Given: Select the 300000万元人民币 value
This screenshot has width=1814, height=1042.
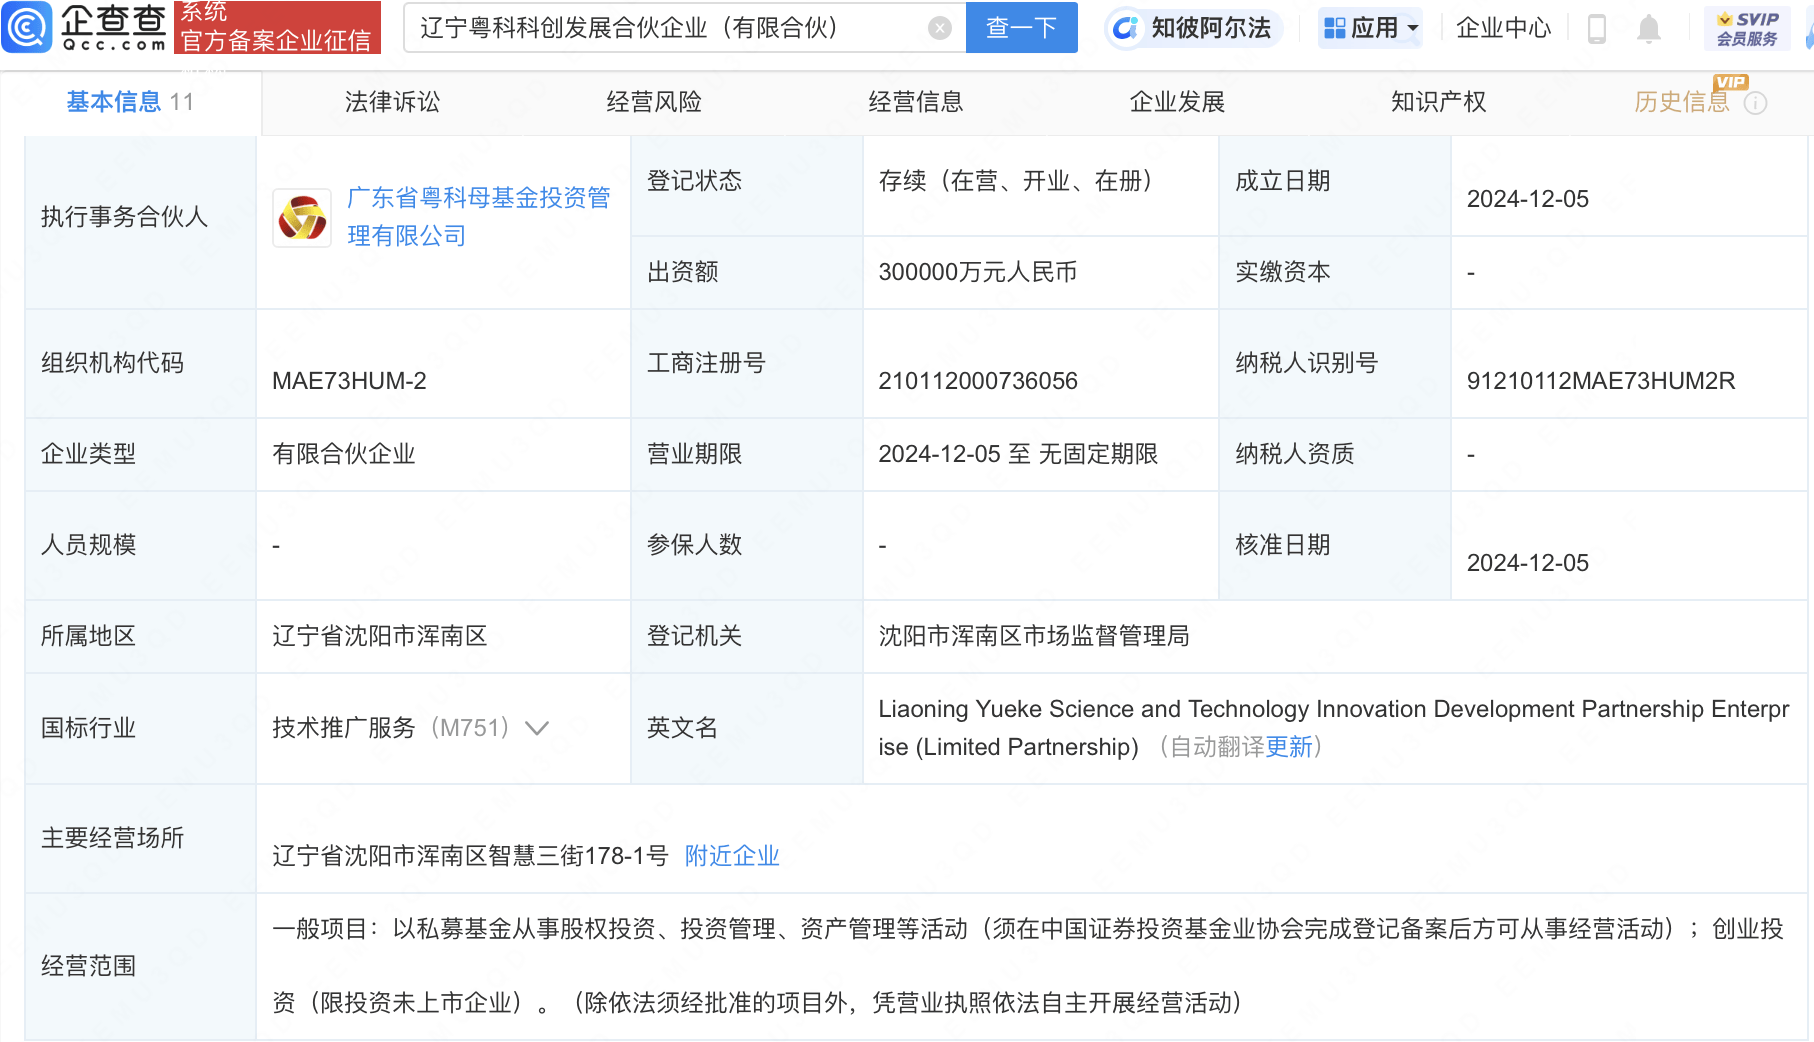Looking at the screenshot, I should (x=977, y=272).
